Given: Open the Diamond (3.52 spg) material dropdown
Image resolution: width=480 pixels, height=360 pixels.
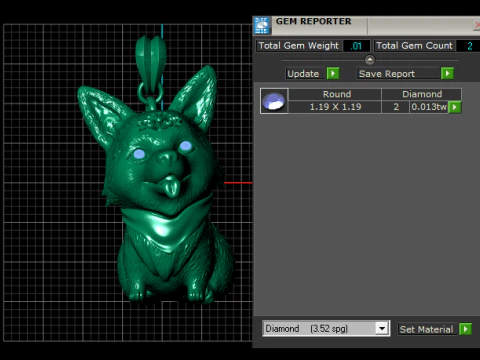Looking at the screenshot, I should click(382, 329).
